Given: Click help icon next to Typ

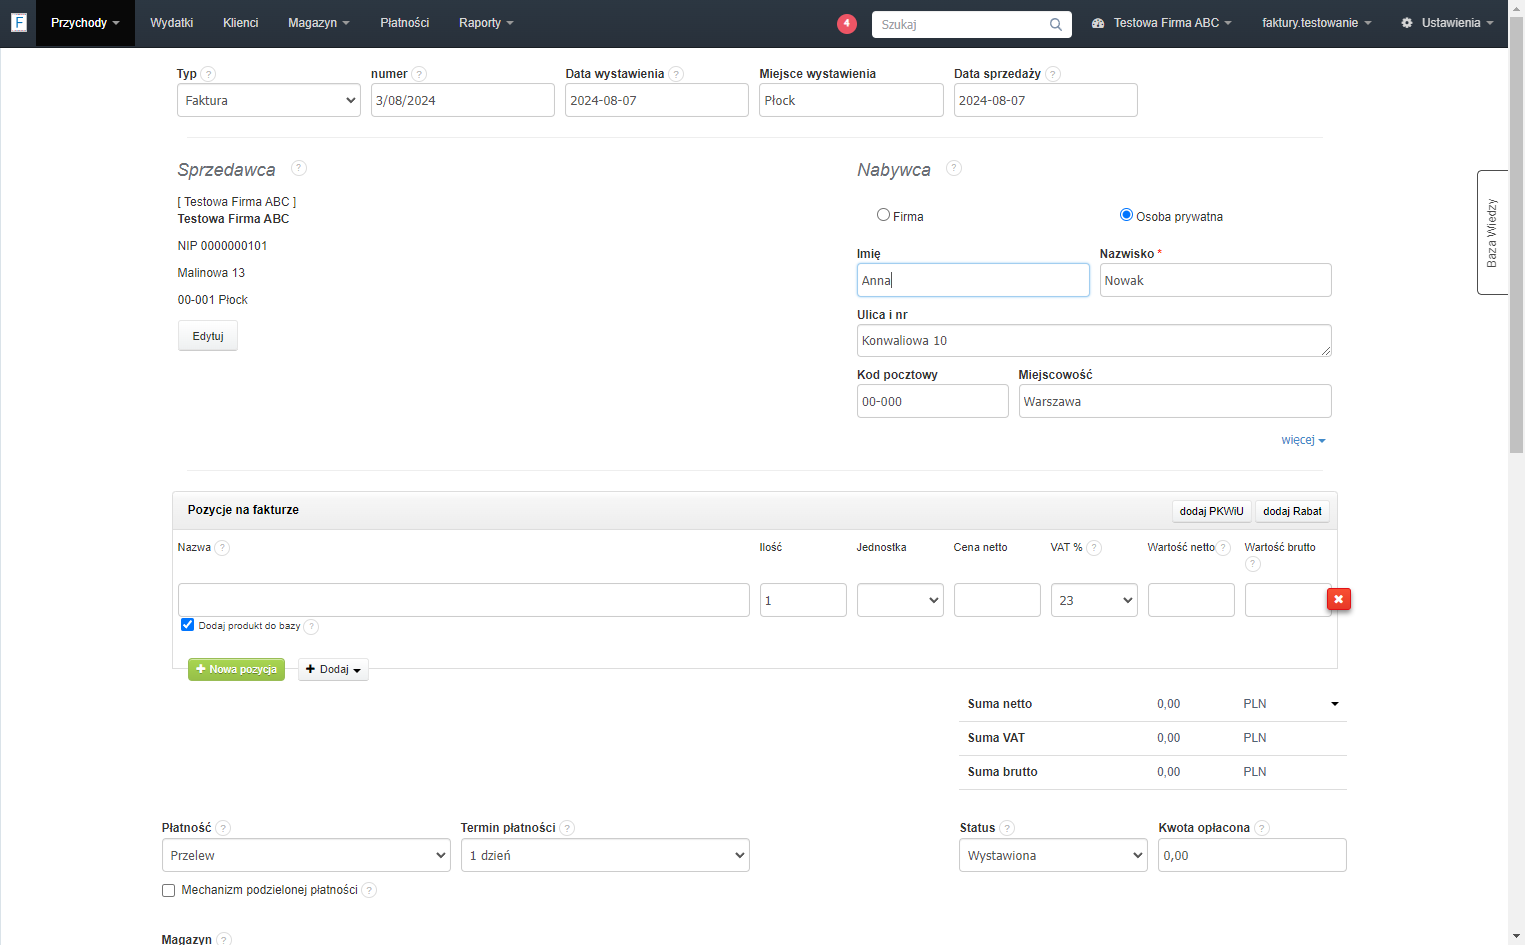Looking at the screenshot, I should point(208,74).
